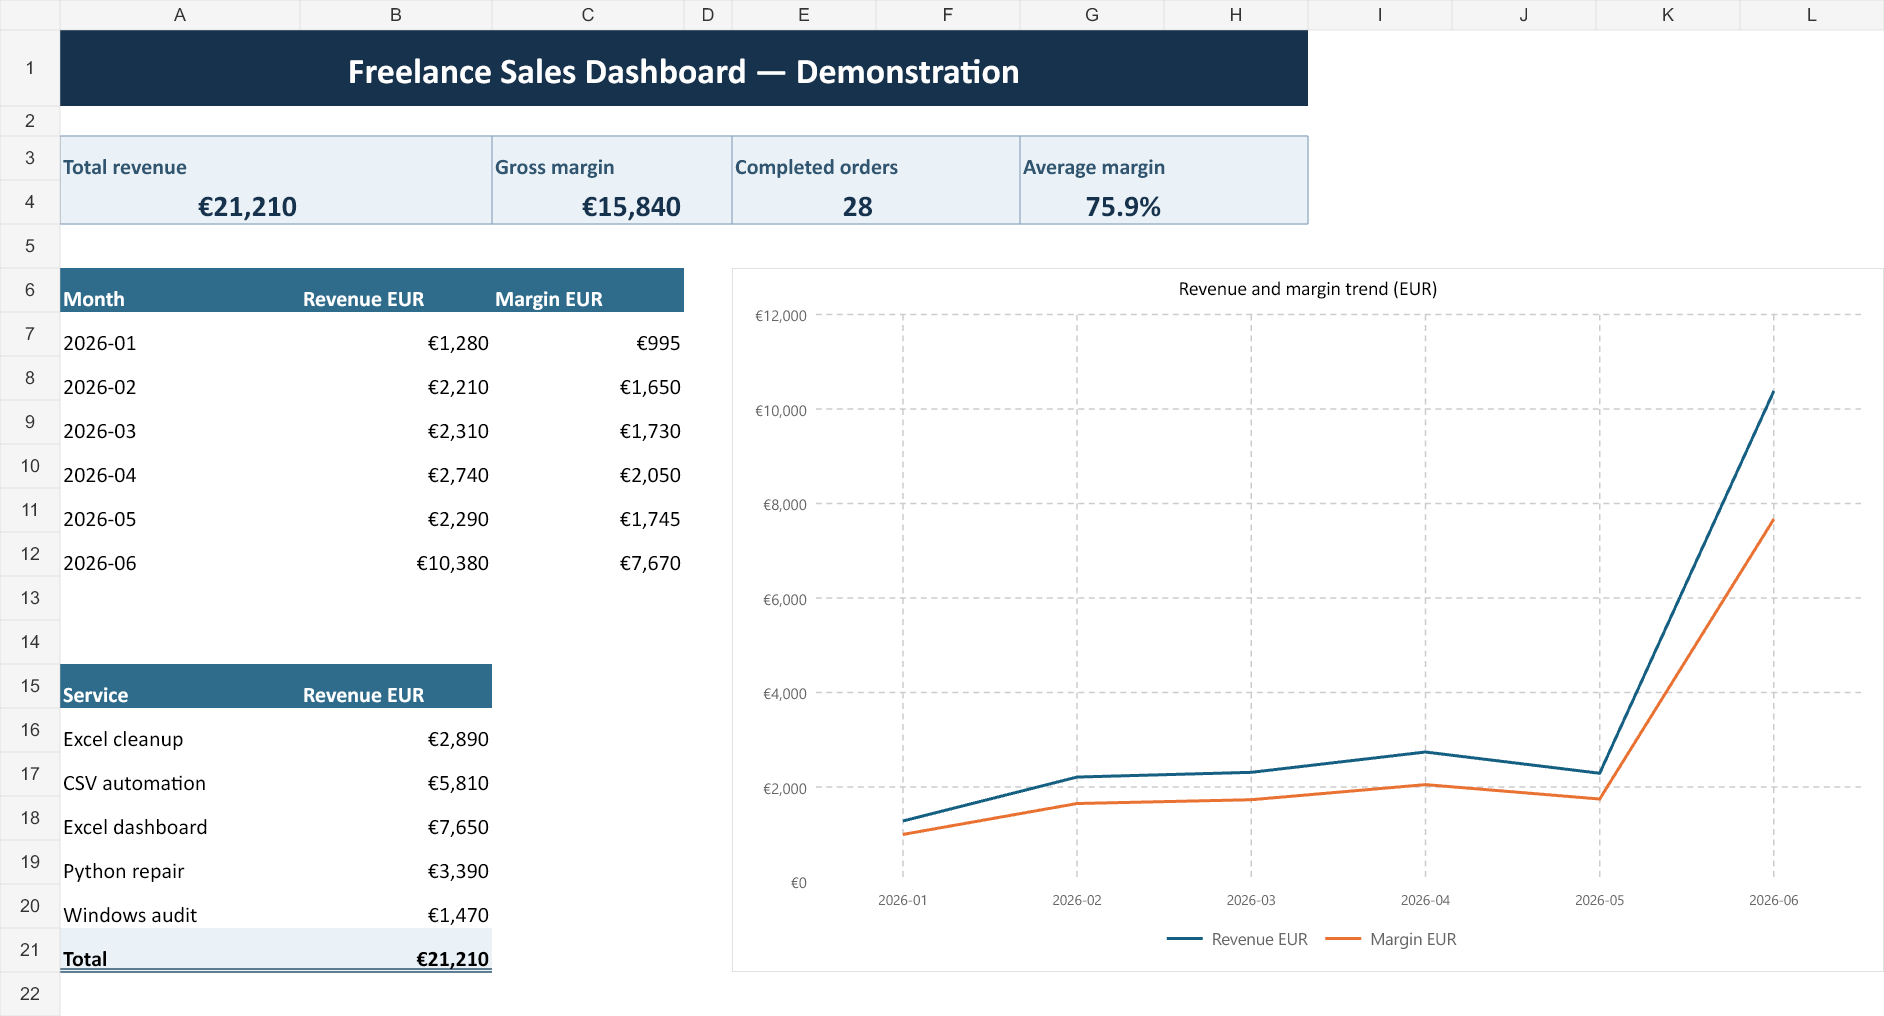
Task: Select the Python repair service cell
Action: (x=180, y=862)
